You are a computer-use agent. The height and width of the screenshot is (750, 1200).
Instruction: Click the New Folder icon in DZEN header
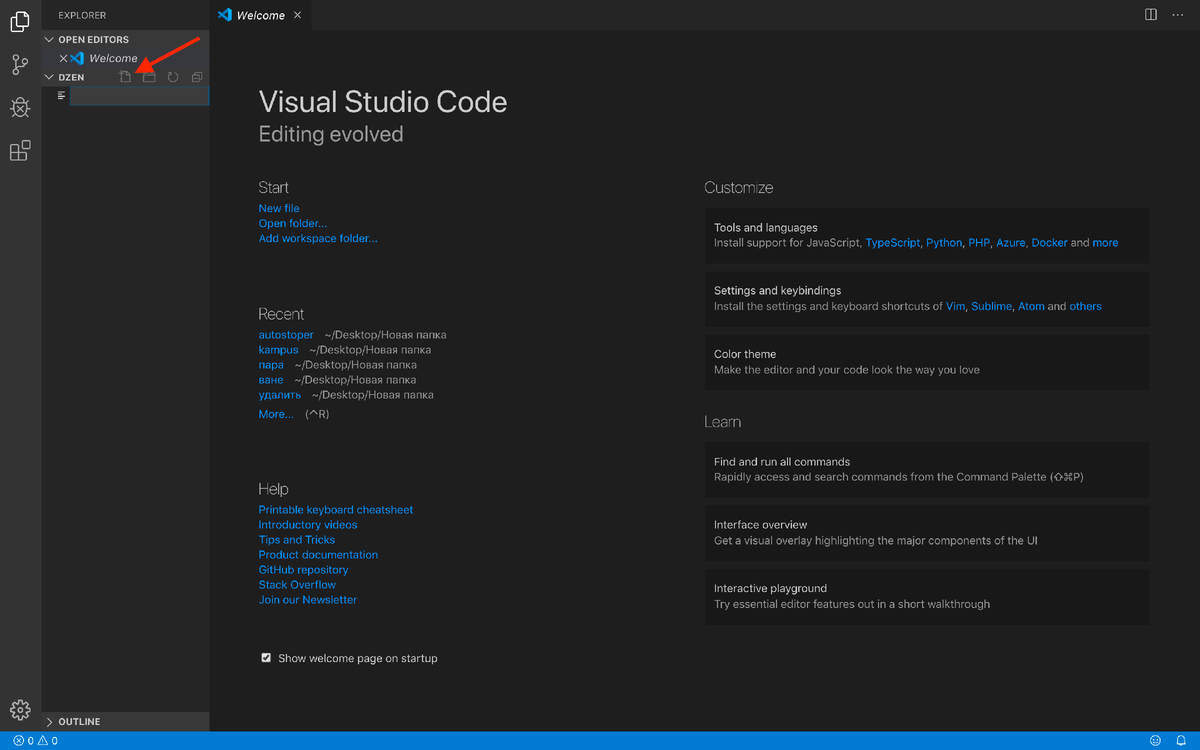149,77
